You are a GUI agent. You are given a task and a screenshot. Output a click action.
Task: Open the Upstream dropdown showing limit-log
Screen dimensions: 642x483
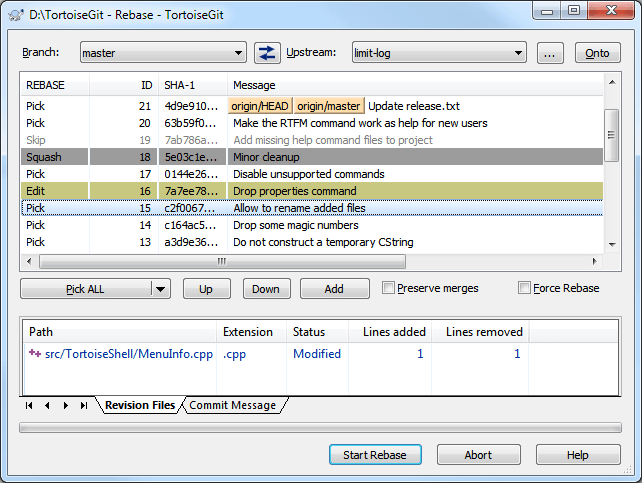pos(439,53)
